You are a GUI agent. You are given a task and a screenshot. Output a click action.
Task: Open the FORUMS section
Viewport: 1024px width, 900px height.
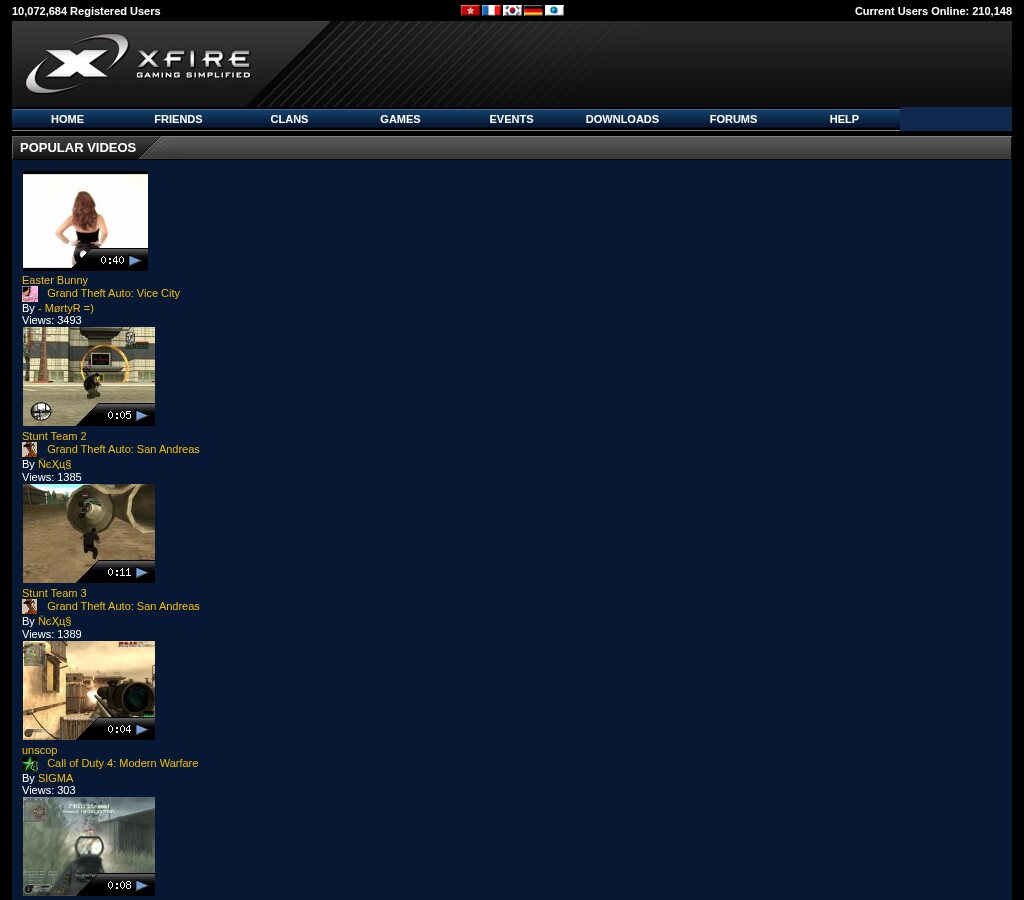pos(733,120)
